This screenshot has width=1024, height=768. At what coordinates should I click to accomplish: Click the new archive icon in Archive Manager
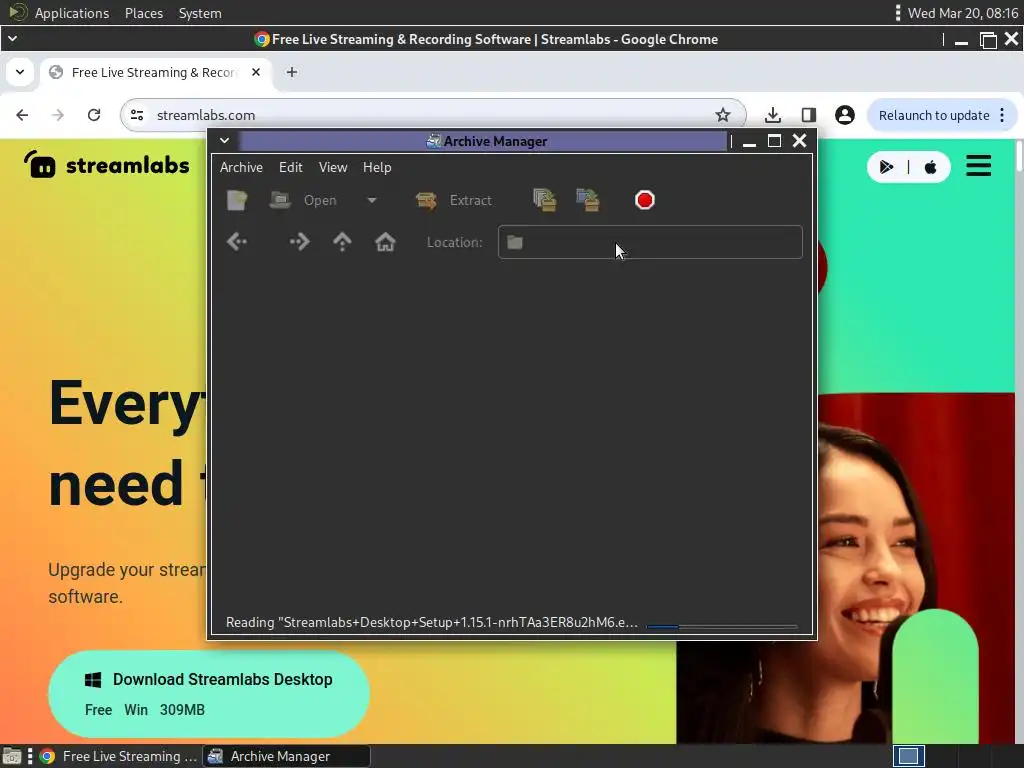coord(237,200)
